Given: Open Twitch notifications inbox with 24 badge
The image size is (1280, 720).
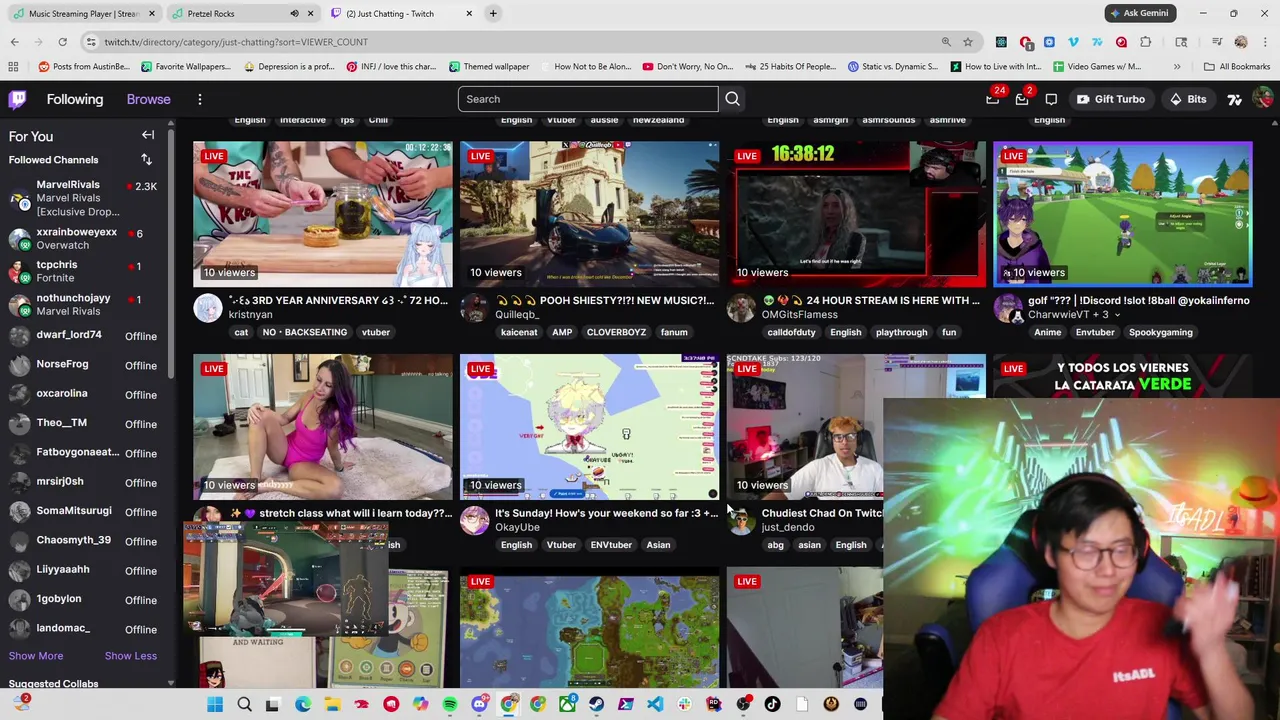Looking at the screenshot, I should [x=993, y=99].
